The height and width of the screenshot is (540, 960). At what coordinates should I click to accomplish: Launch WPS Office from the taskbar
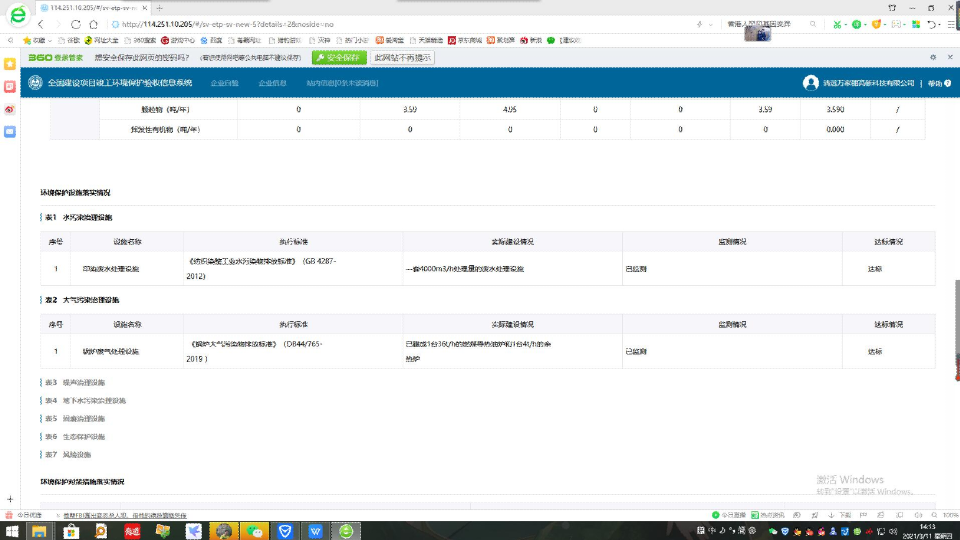click(315, 530)
